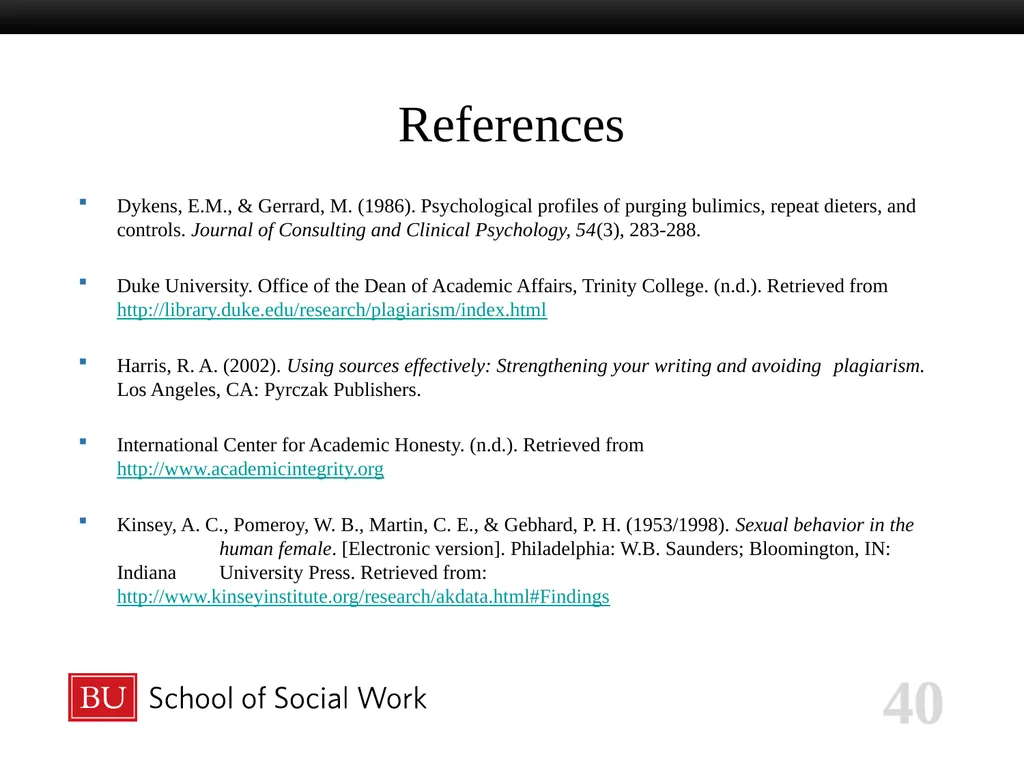
Task: Open the library.duke.edu plagiarism link
Action: click(332, 310)
